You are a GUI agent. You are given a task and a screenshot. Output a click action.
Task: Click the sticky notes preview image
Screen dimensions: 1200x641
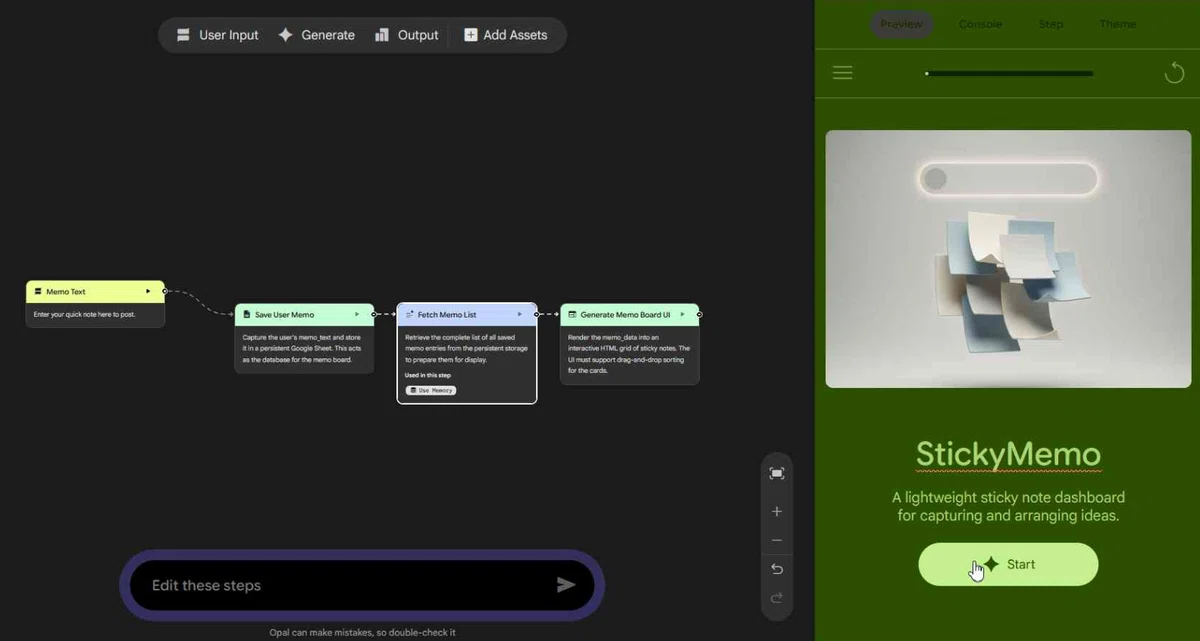[1008, 259]
